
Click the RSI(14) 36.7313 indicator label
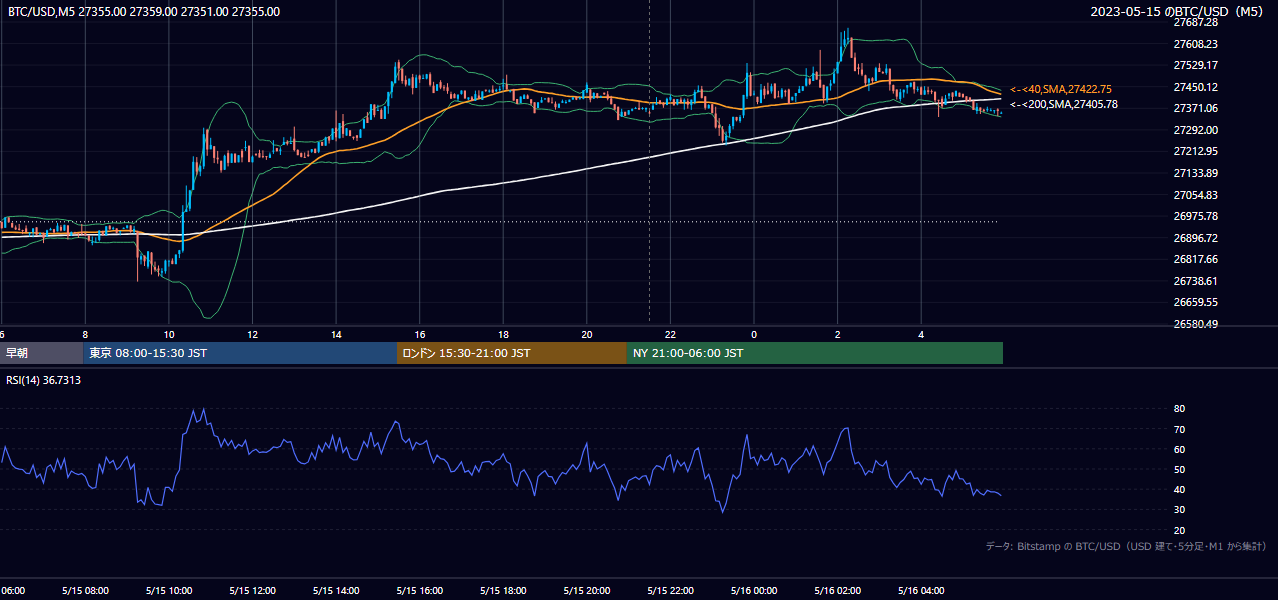click(x=44, y=380)
